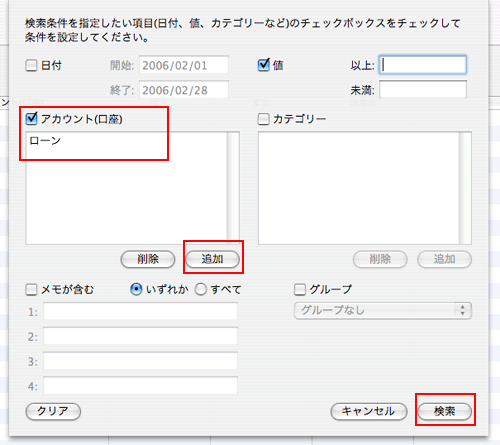Click the account list scrollbar
The image size is (500, 445).
(x=233, y=188)
